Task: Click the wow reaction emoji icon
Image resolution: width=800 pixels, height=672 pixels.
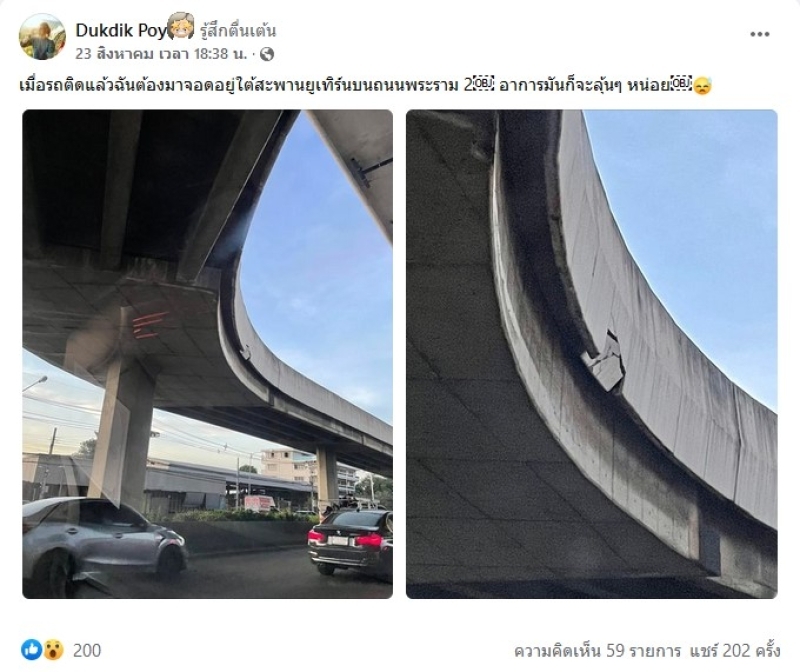Action: pos(53,650)
